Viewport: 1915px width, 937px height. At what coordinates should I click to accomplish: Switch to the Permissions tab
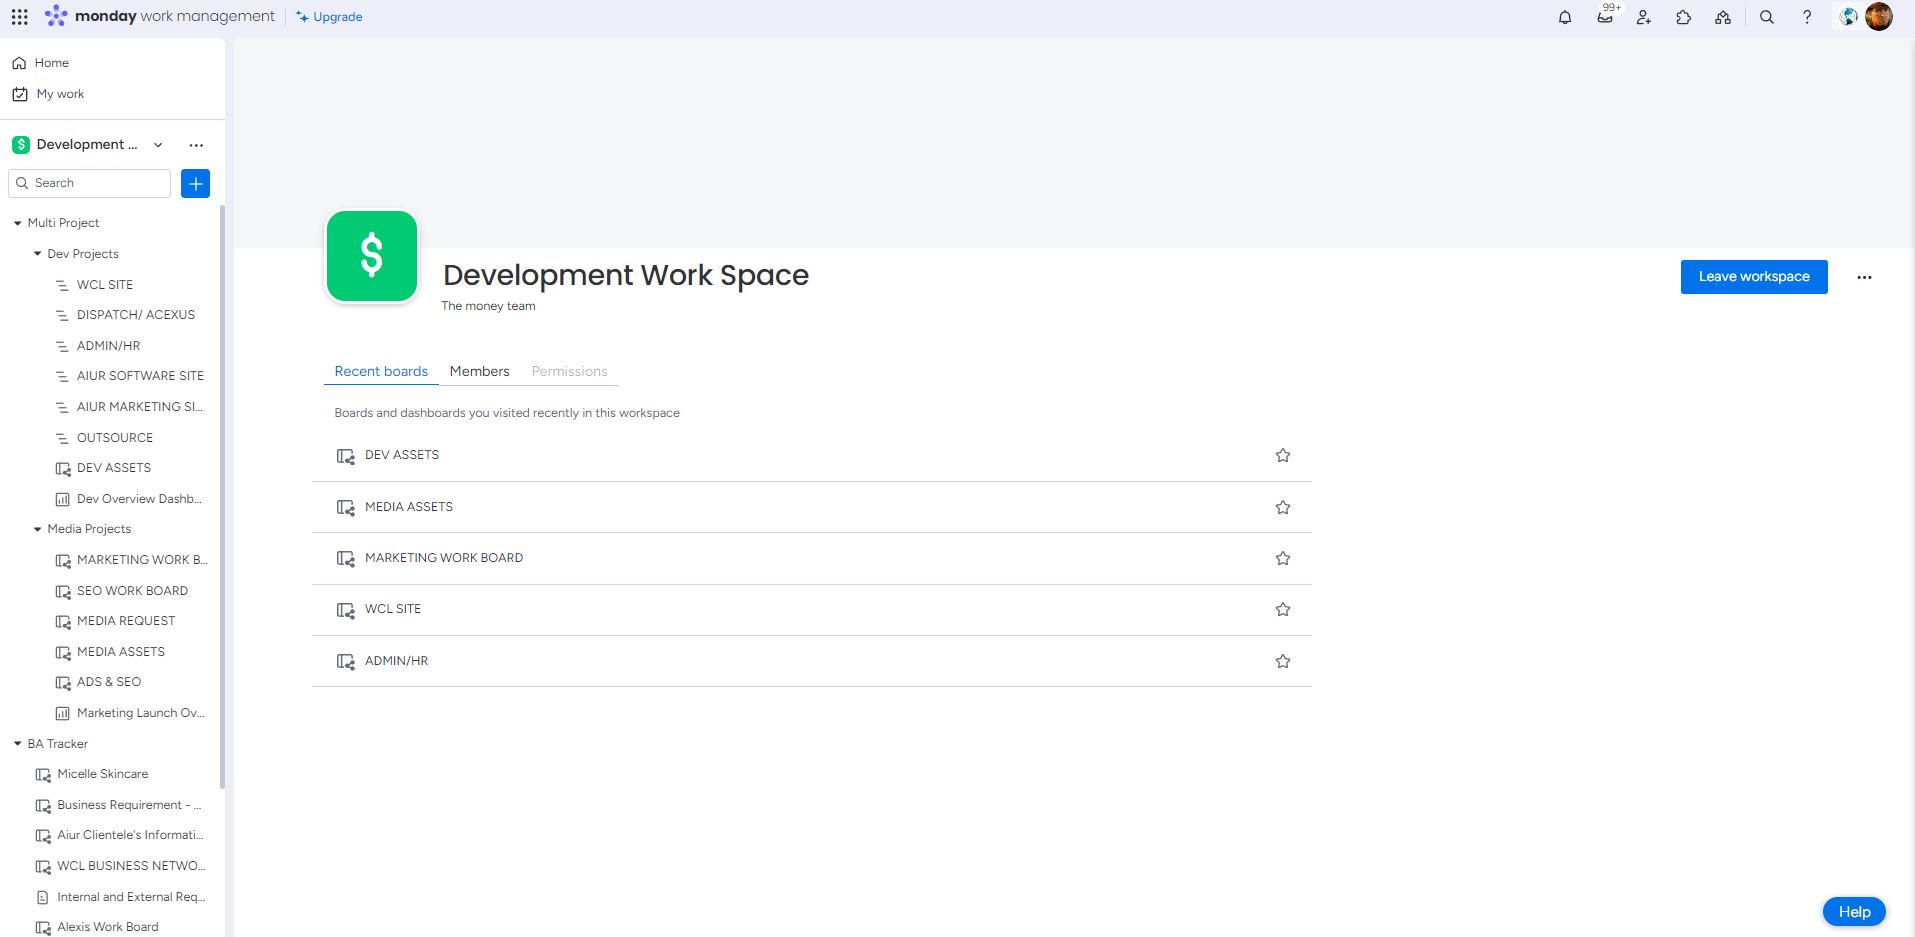click(569, 371)
